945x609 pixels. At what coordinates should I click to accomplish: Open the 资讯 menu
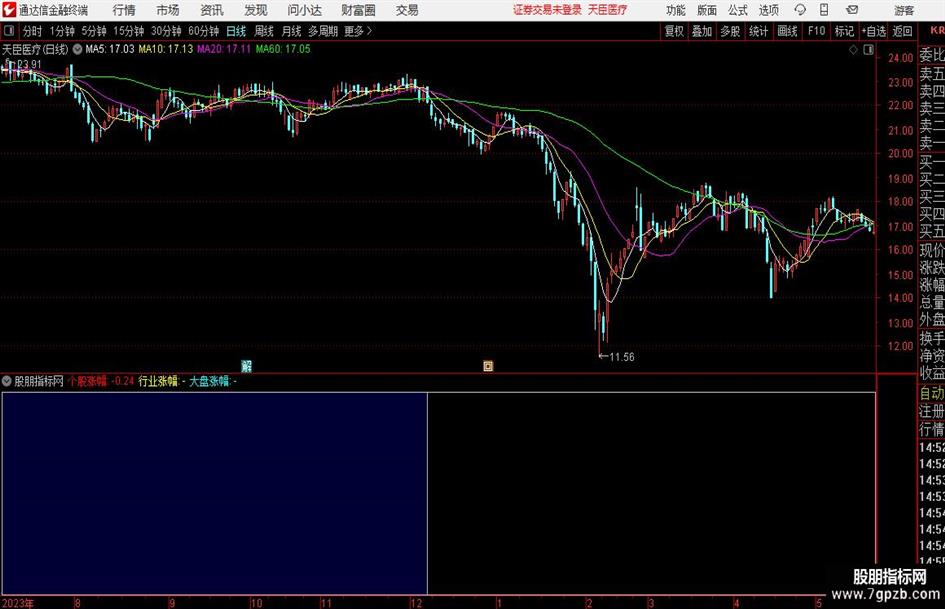212,10
